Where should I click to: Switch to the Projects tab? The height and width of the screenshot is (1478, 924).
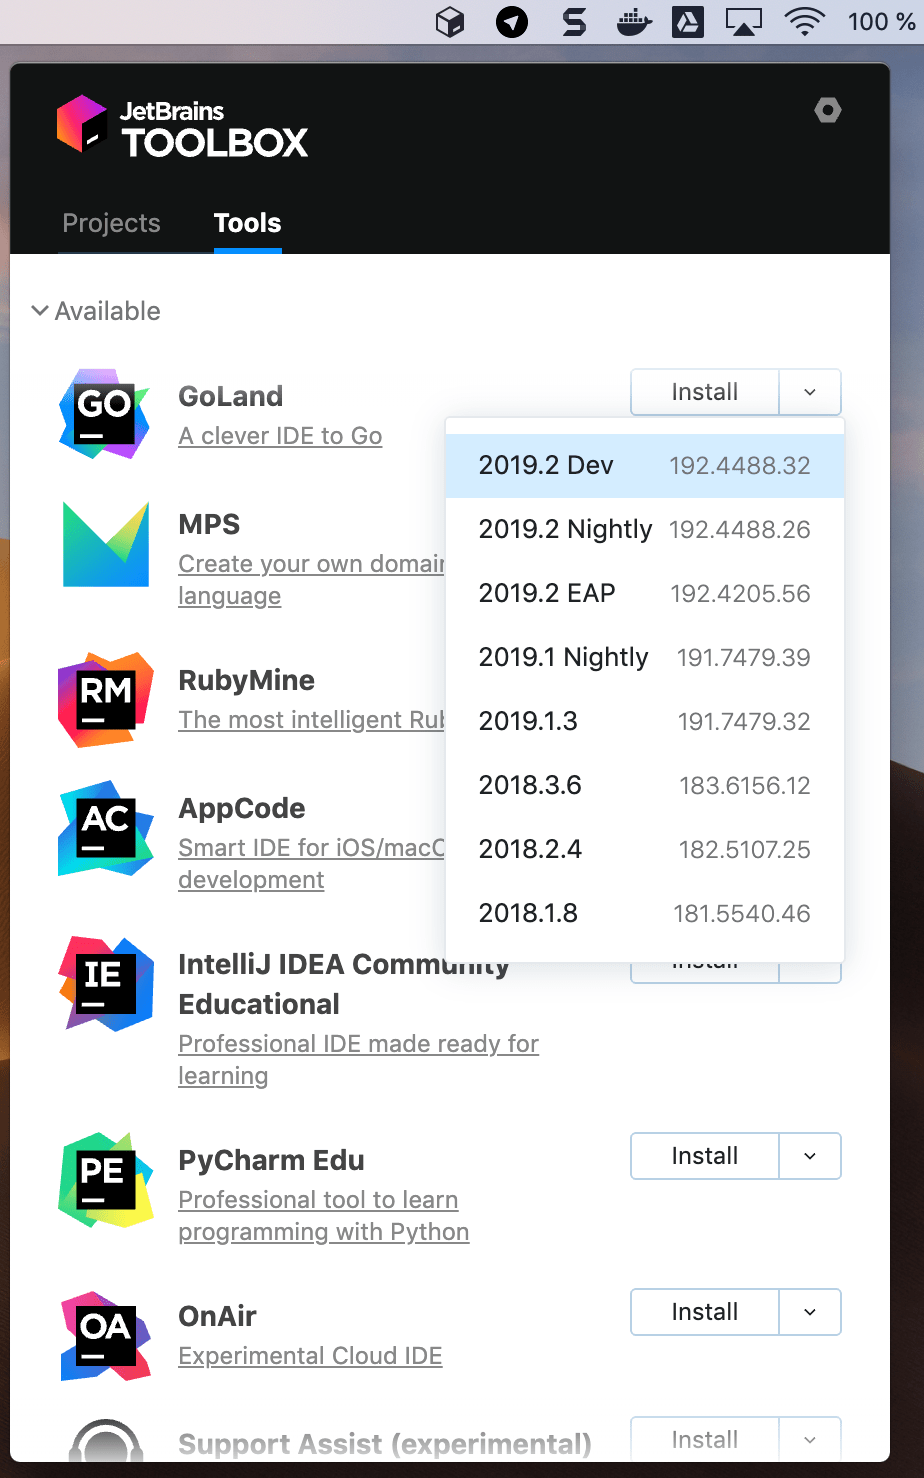tap(111, 223)
